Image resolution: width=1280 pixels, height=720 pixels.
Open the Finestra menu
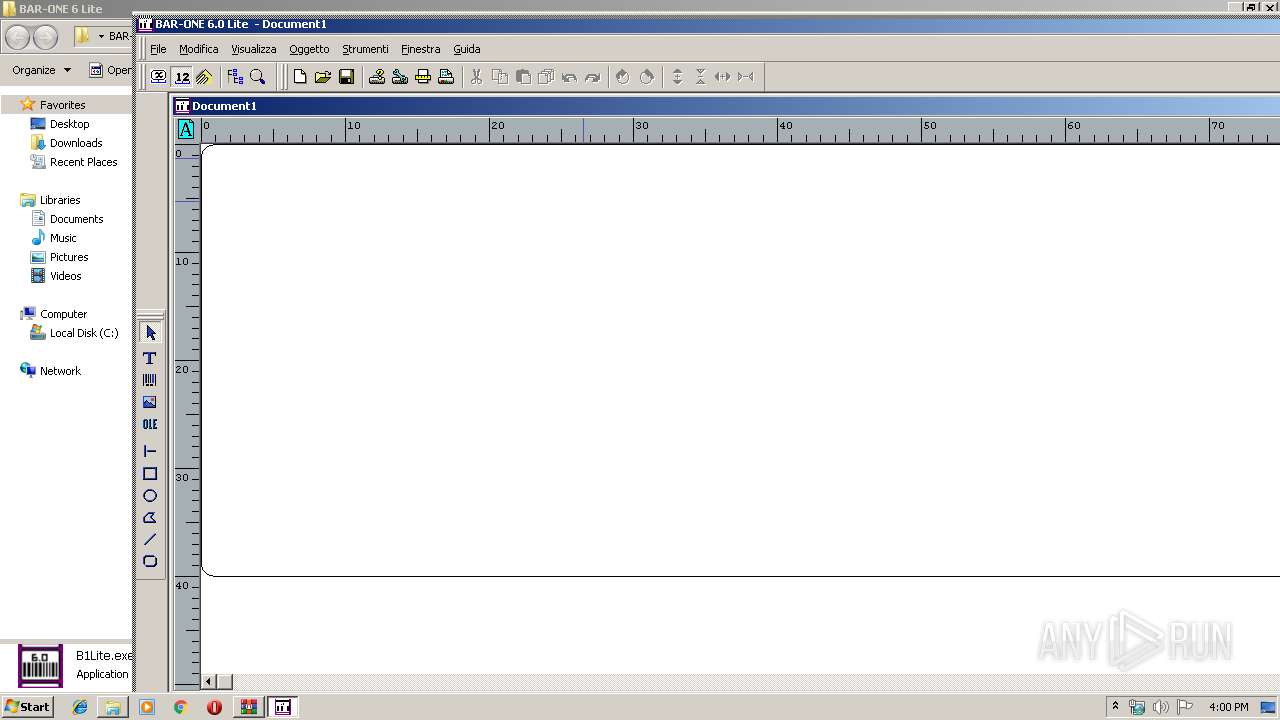click(420, 49)
